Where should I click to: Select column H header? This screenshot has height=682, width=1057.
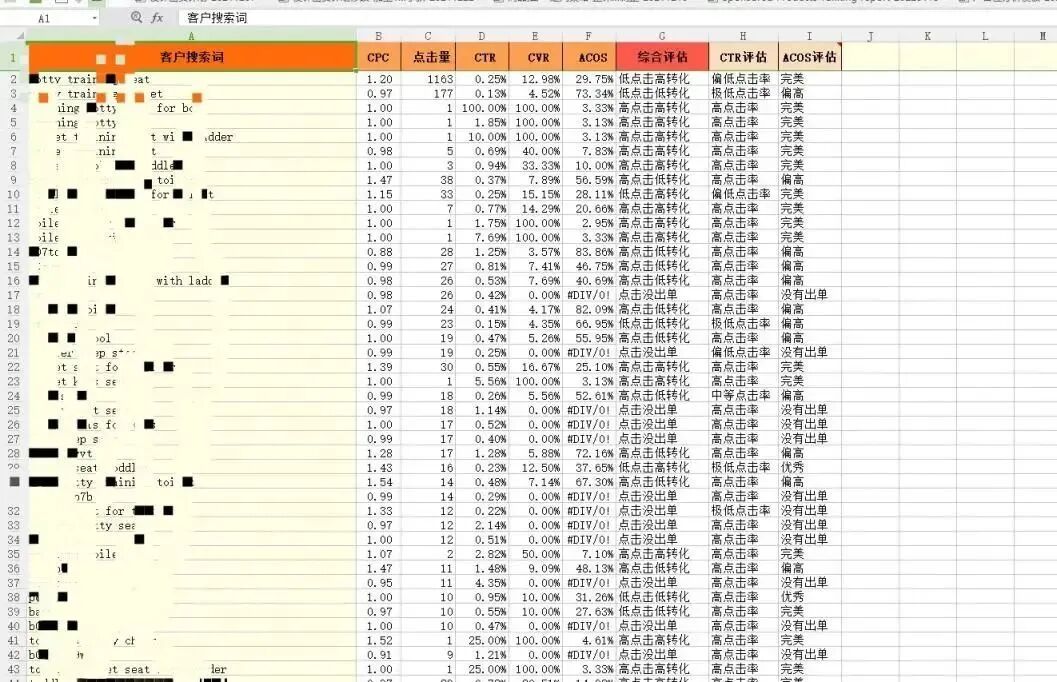[743, 36]
